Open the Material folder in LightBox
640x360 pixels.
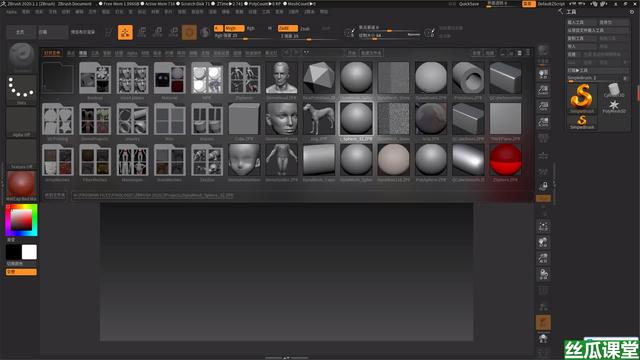click(170, 78)
